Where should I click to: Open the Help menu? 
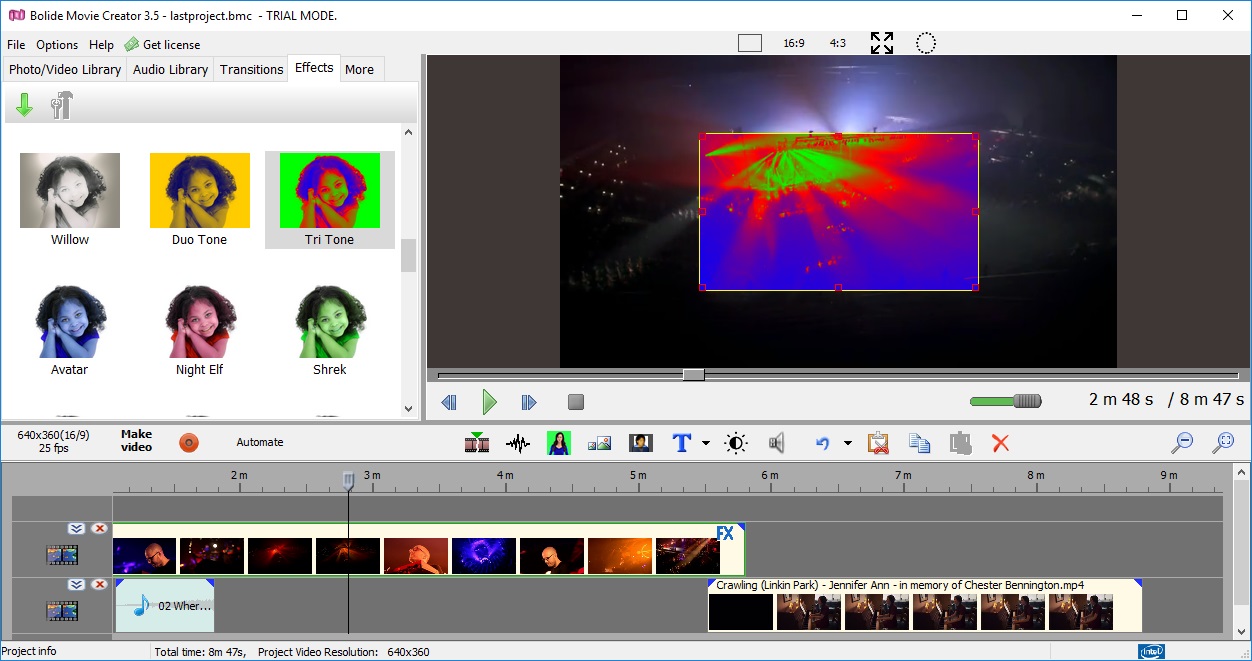point(101,45)
